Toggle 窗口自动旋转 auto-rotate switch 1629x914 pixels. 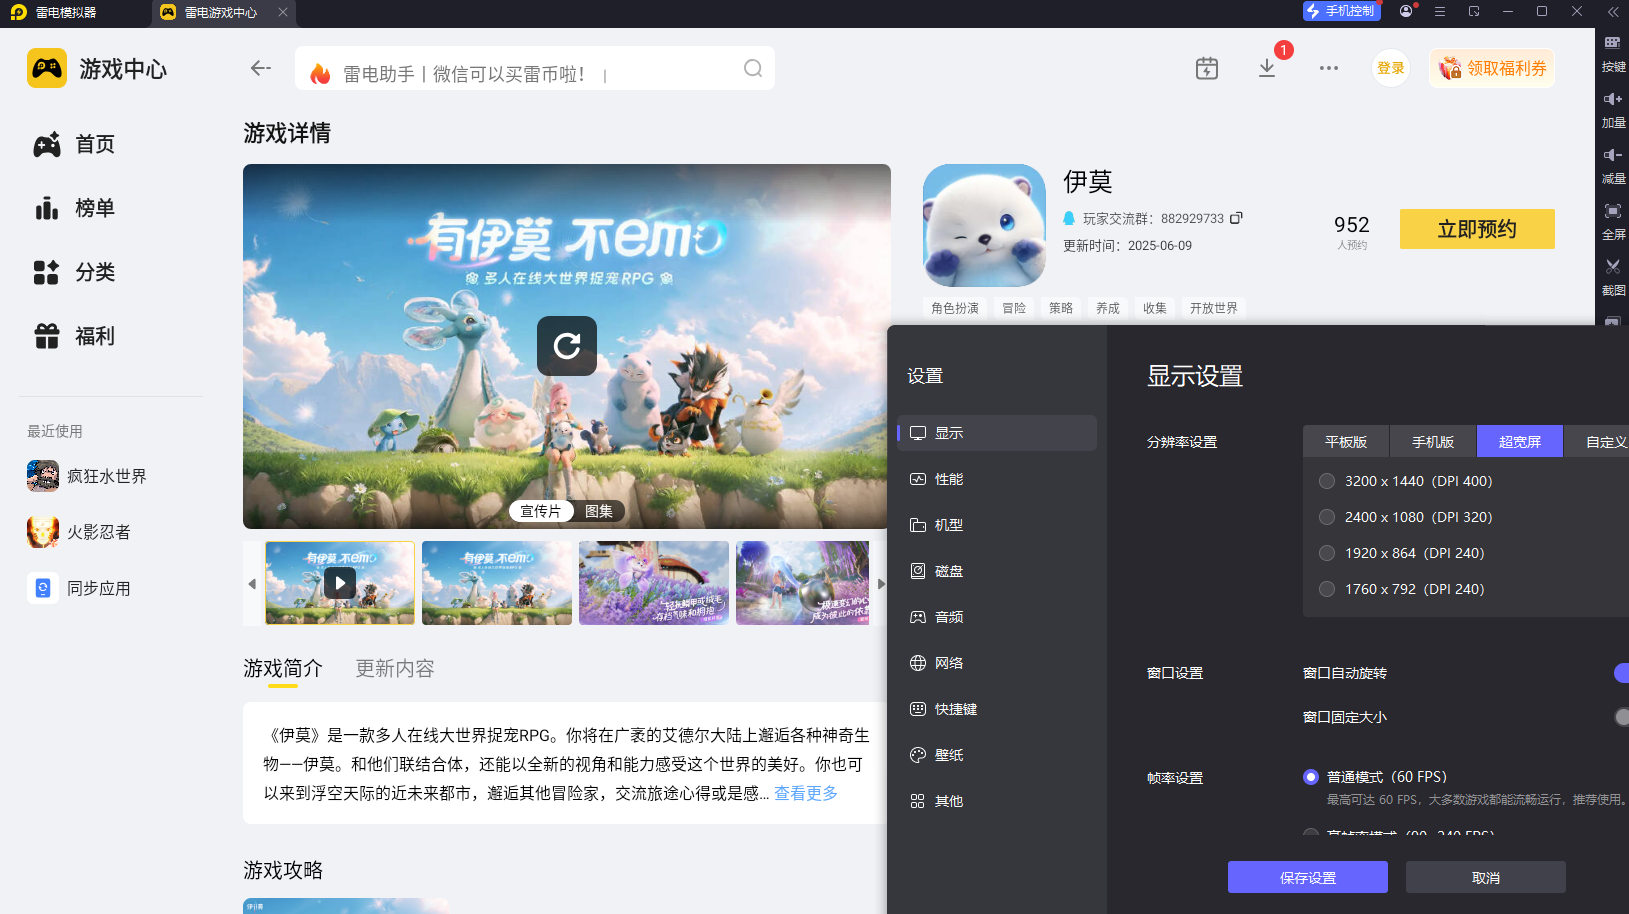(1621, 673)
